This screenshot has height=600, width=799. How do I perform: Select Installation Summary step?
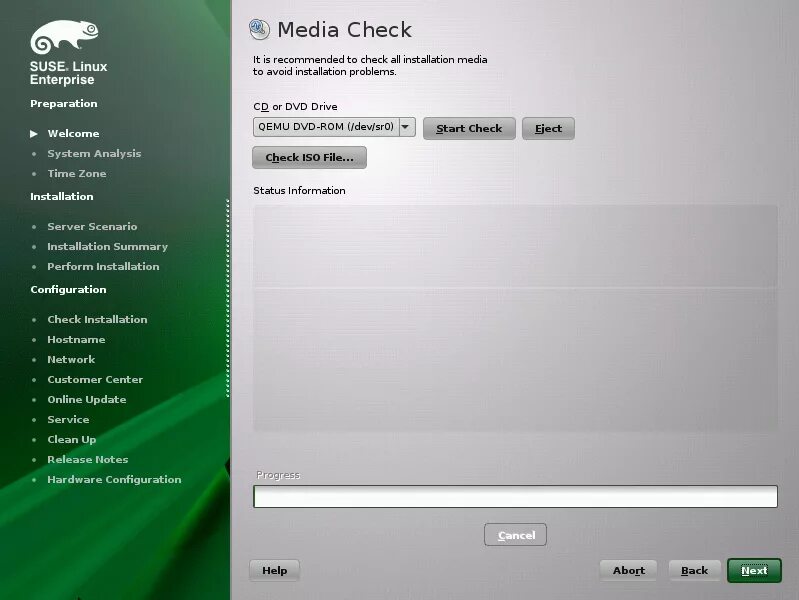[x=108, y=247]
